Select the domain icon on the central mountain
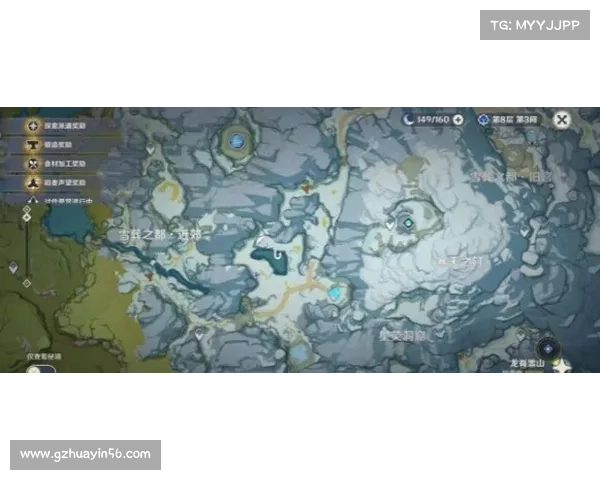600x480 pixels. (x=408, y=222)
